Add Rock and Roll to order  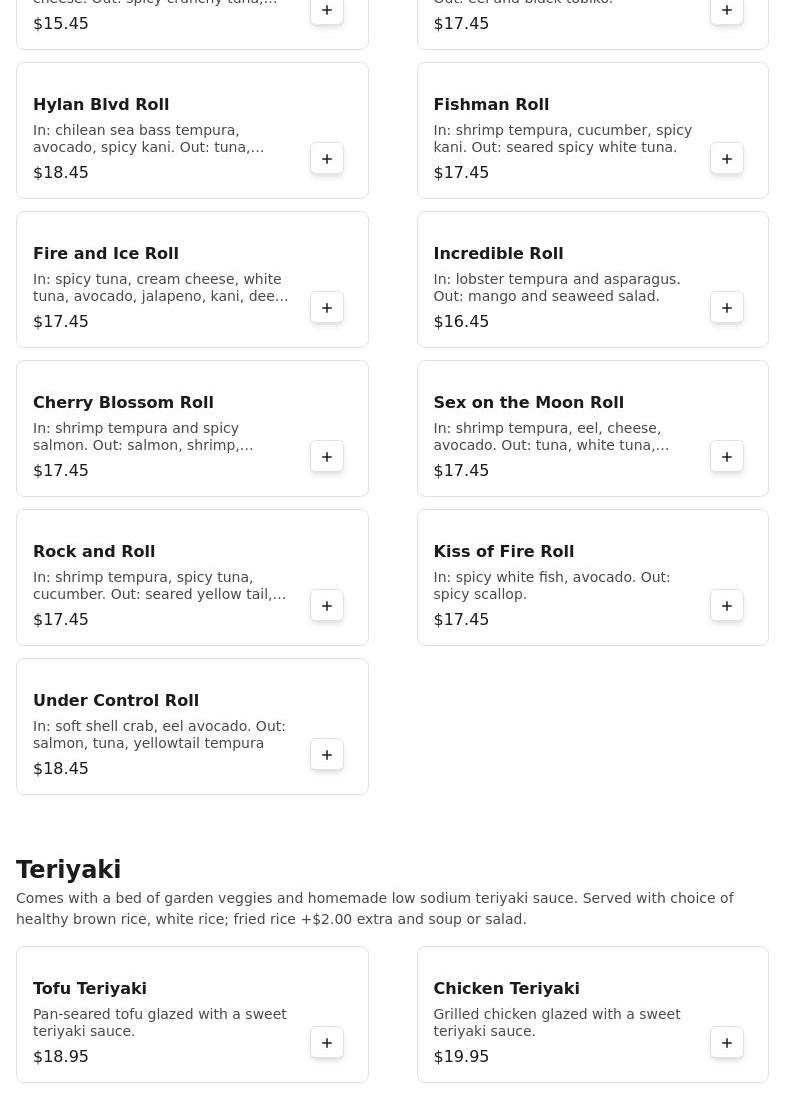(x=327, y=606)
